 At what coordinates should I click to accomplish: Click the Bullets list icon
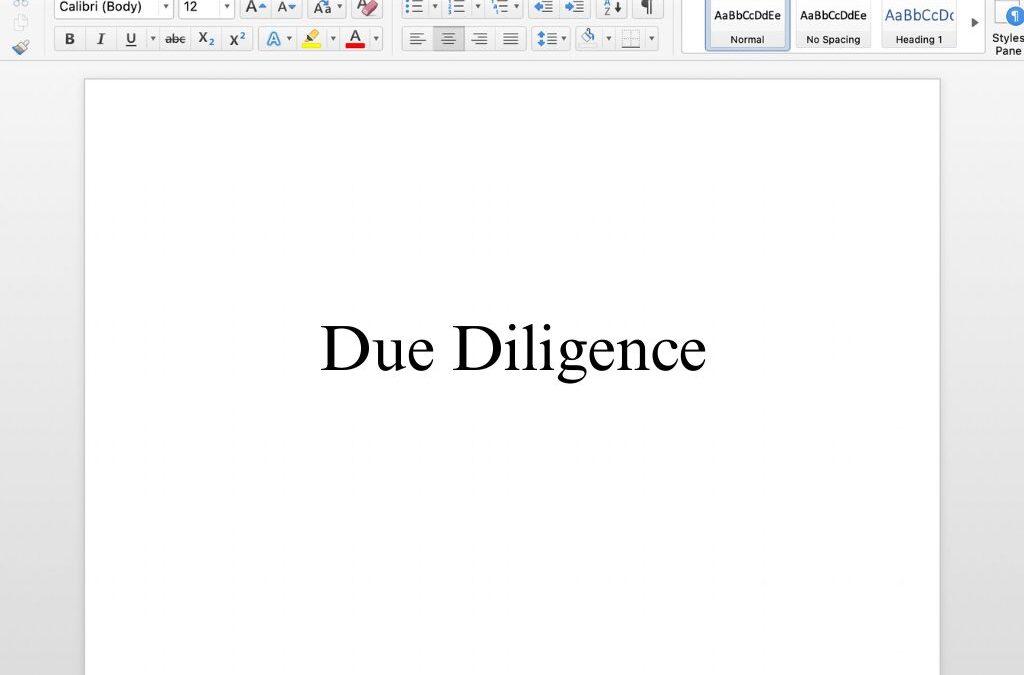[x=415, y=7]
